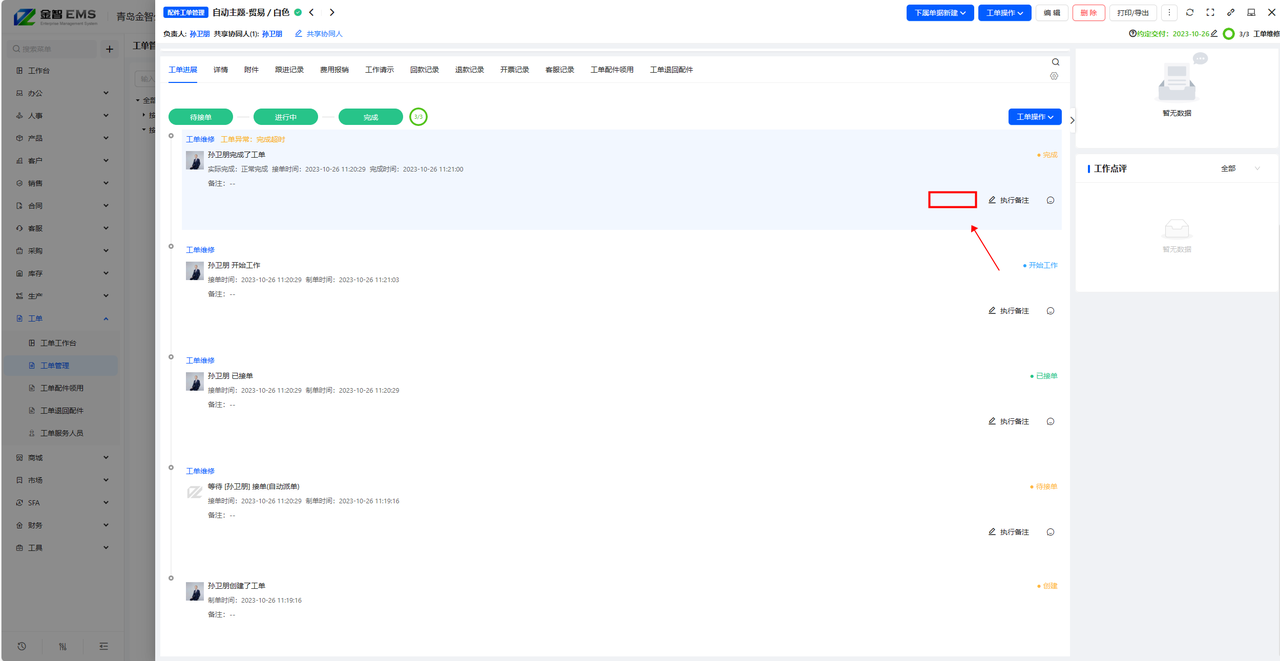Image resolution: width=1280 pixels, height=661 pixels.
Task: Open 负责人 孙卫朋 link
Action: (200, 34)
